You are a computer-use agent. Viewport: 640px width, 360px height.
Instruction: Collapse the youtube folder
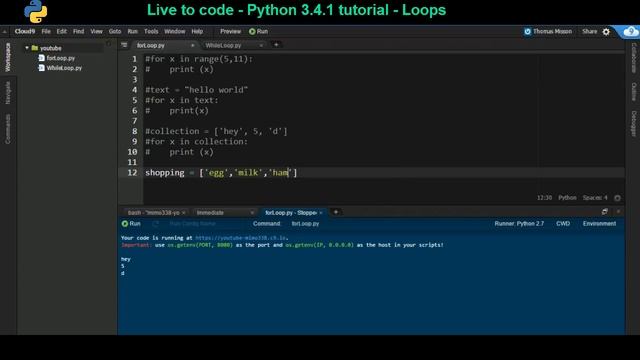pos(27,48)
